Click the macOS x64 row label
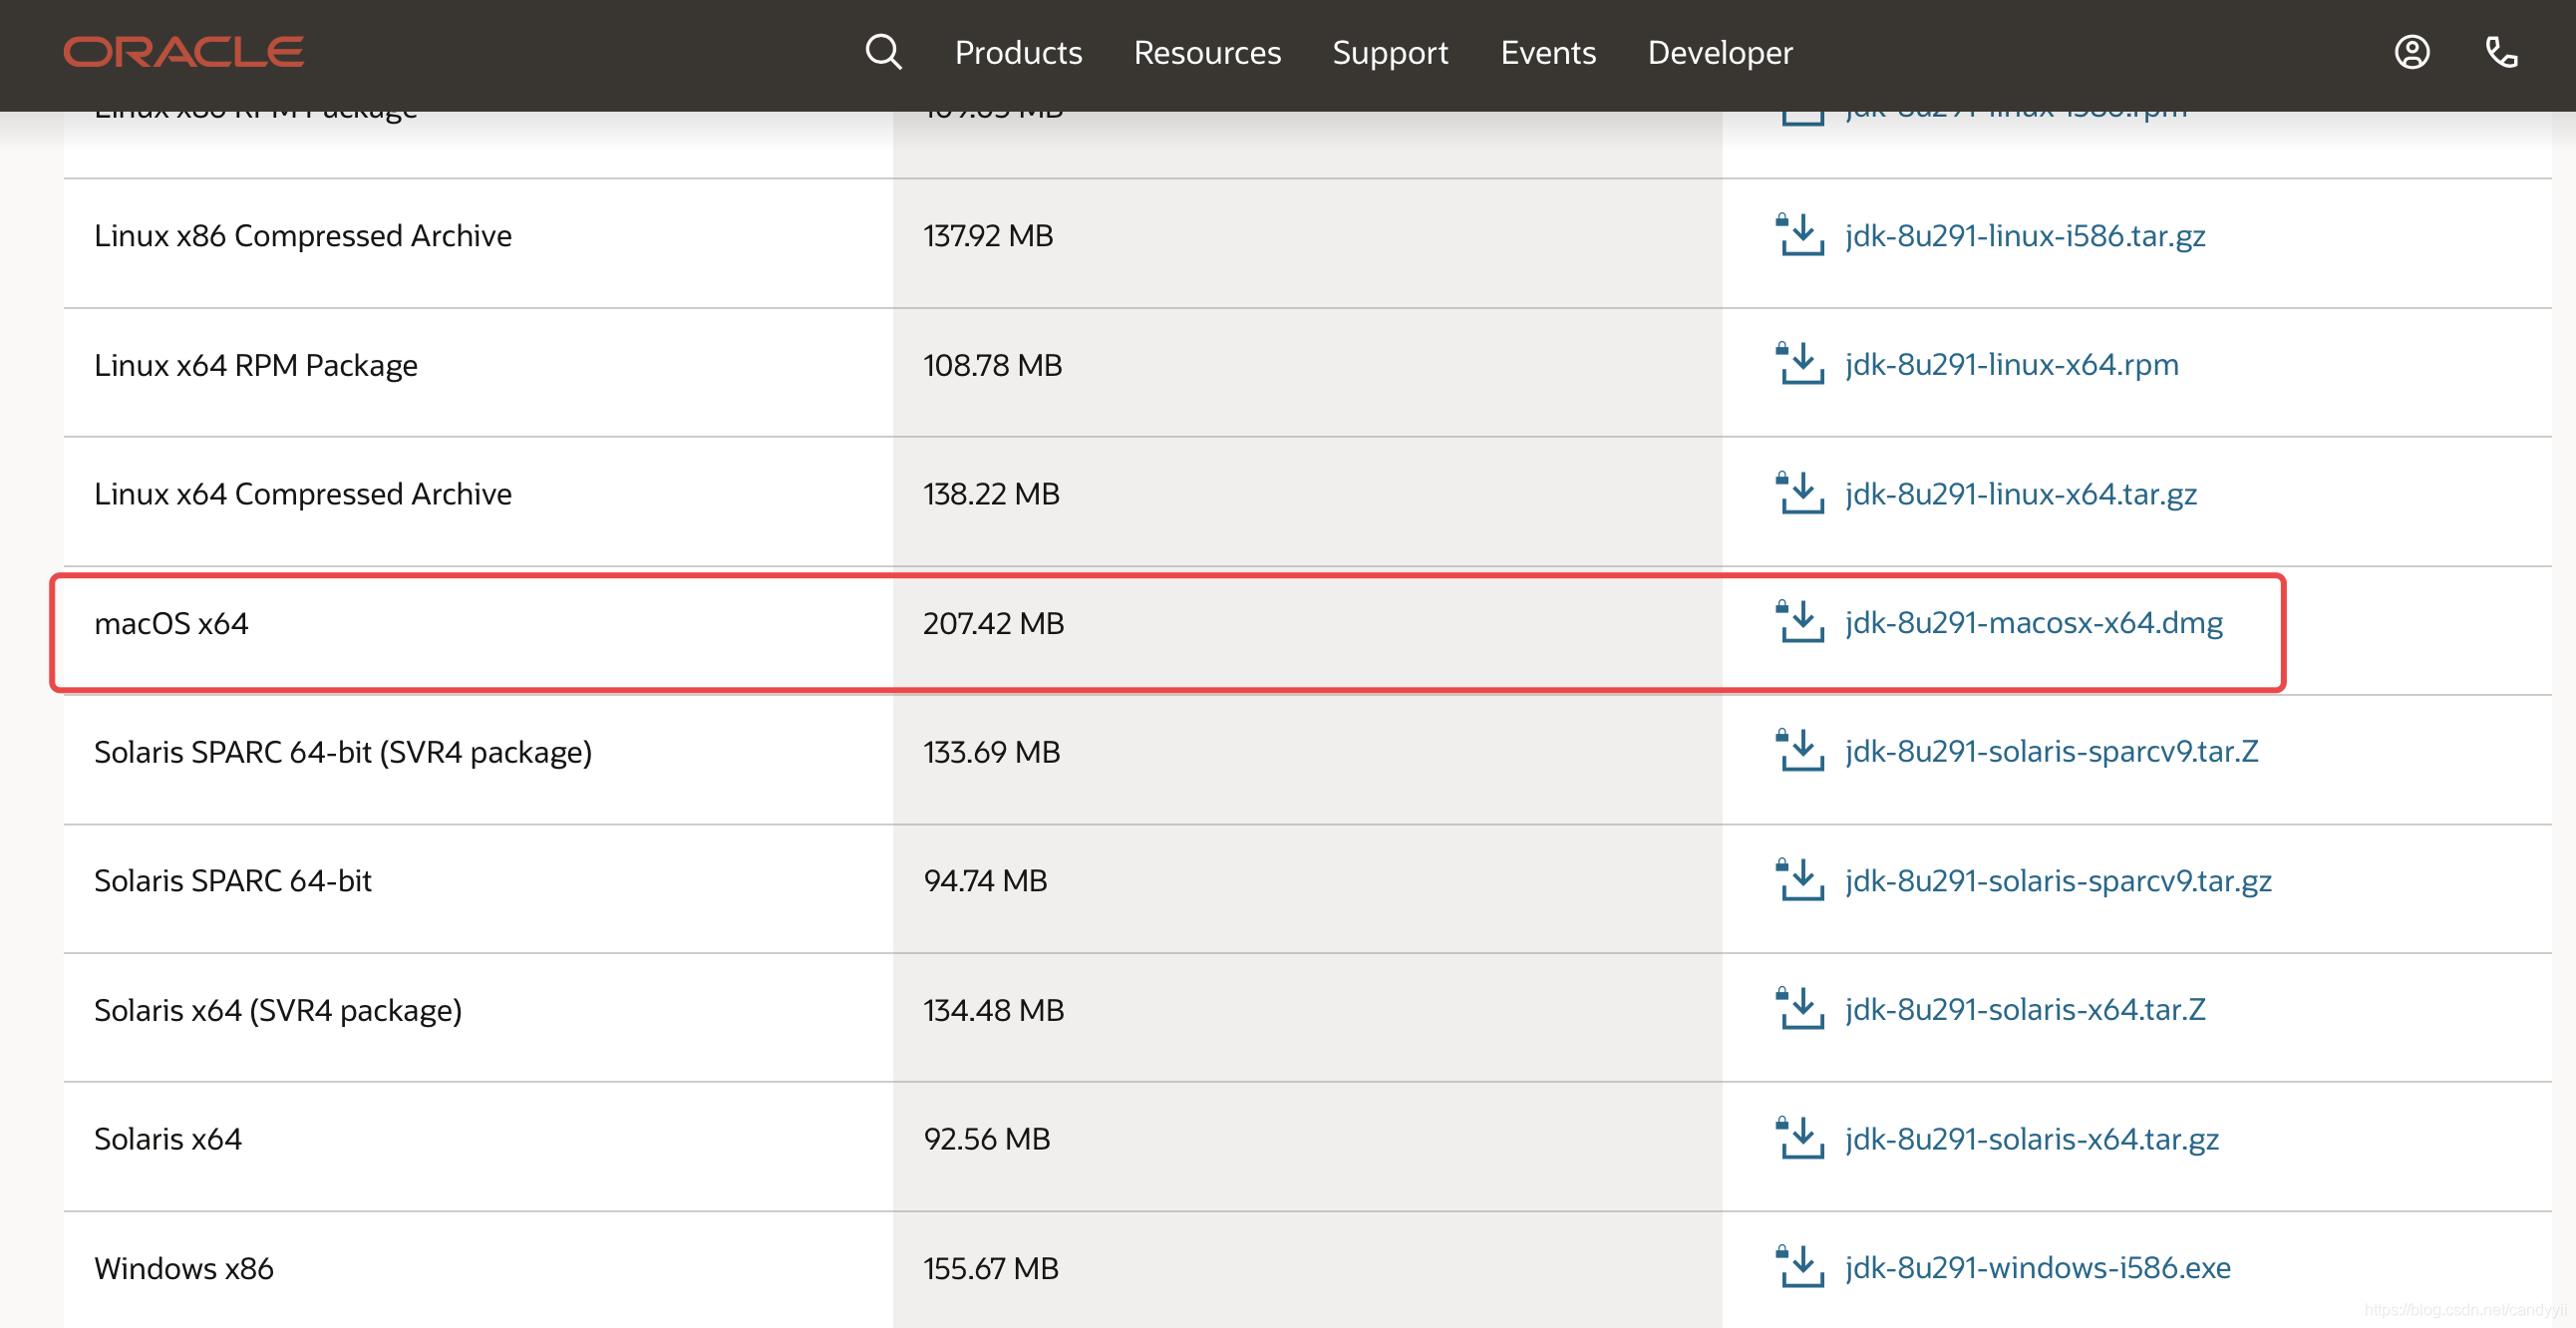The height and width of the screenshot is (1328, 2576). tap(171, 624)
